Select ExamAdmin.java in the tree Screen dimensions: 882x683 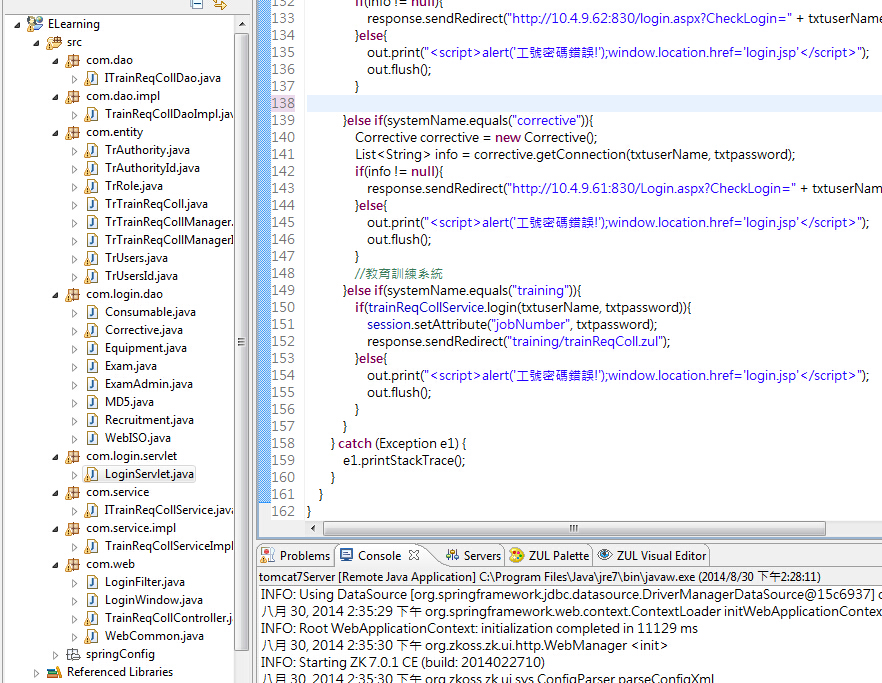point(148,384)
